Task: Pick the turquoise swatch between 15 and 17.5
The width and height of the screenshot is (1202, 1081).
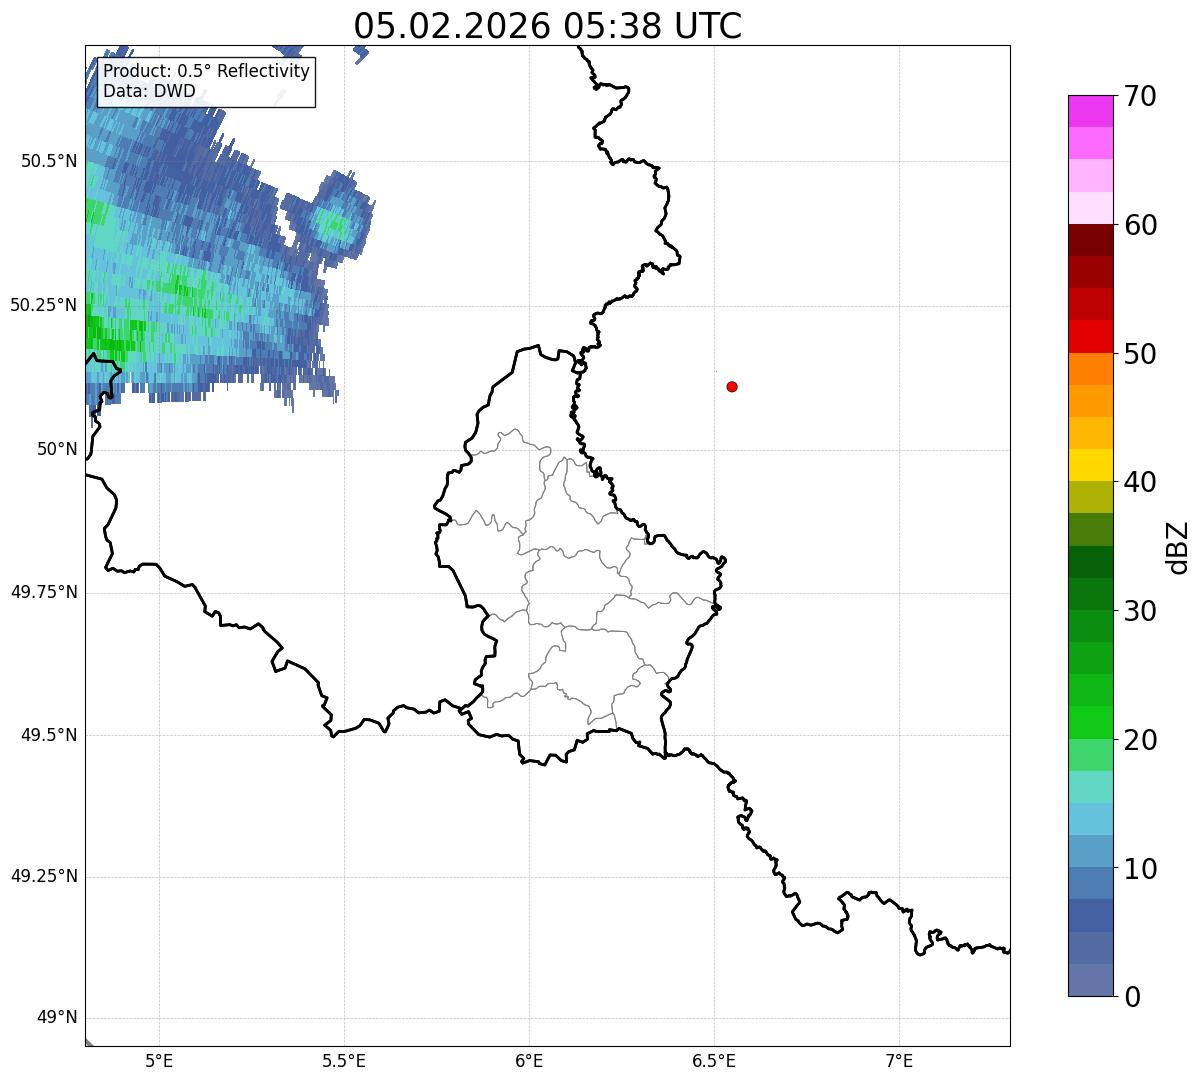Action: [x=1090, y=787]
